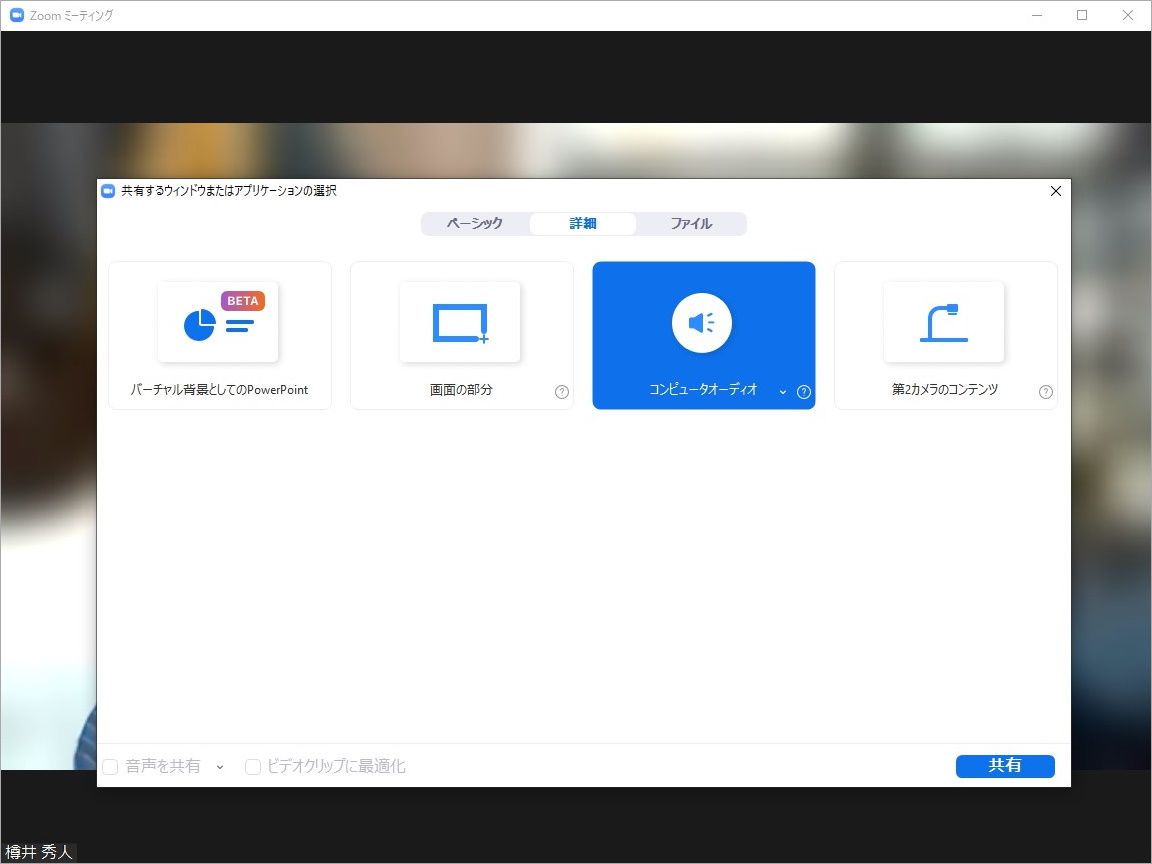Viewport: 1152px width, 864px height.
Task: Open the help icon beside 画面の部分
Action: pos(562,392)
